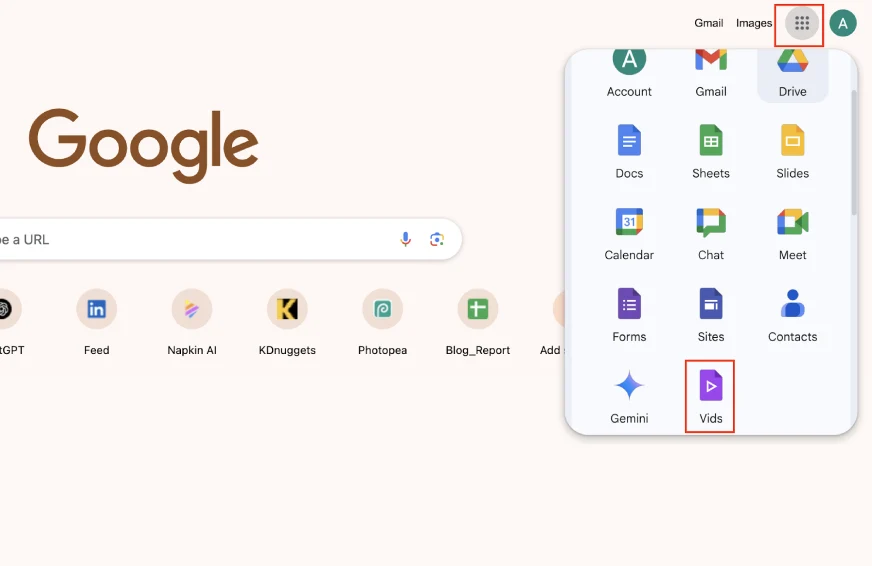Search by image with Google Lens
The image size is (872, 566).
[437, 239]
